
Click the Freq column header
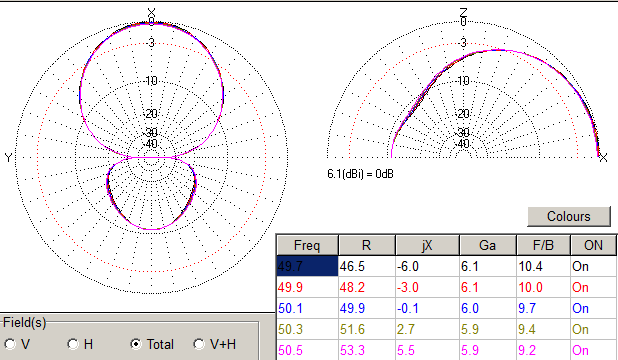coord(307,245)
